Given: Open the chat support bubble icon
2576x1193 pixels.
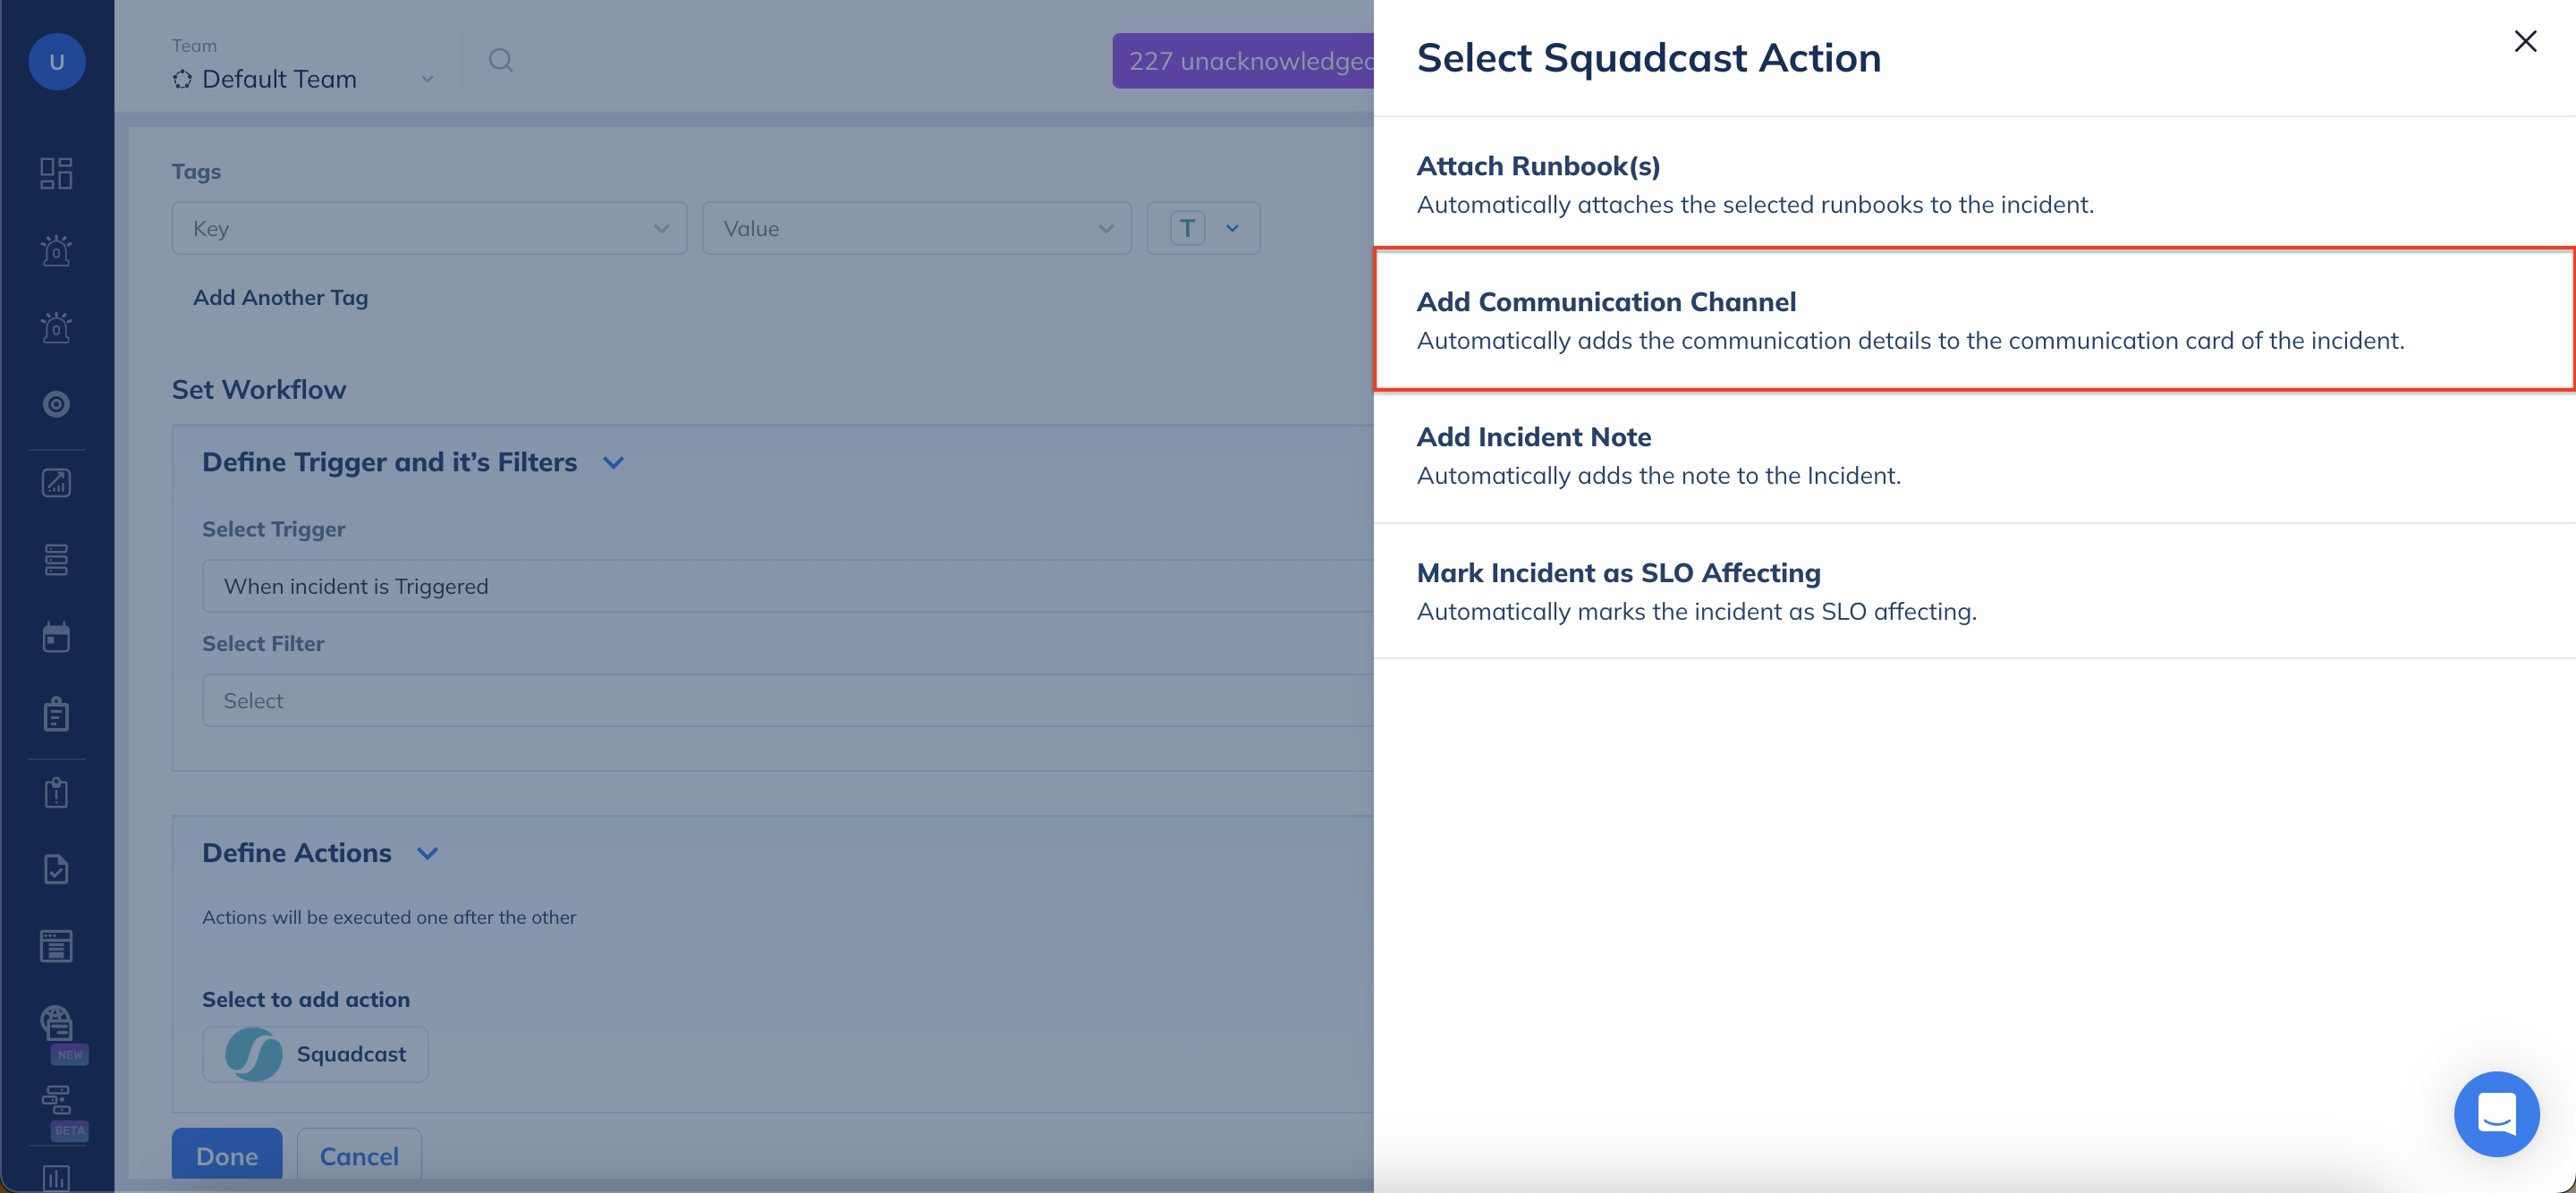Looking at the screenshot, I should click(2496, 1113).
